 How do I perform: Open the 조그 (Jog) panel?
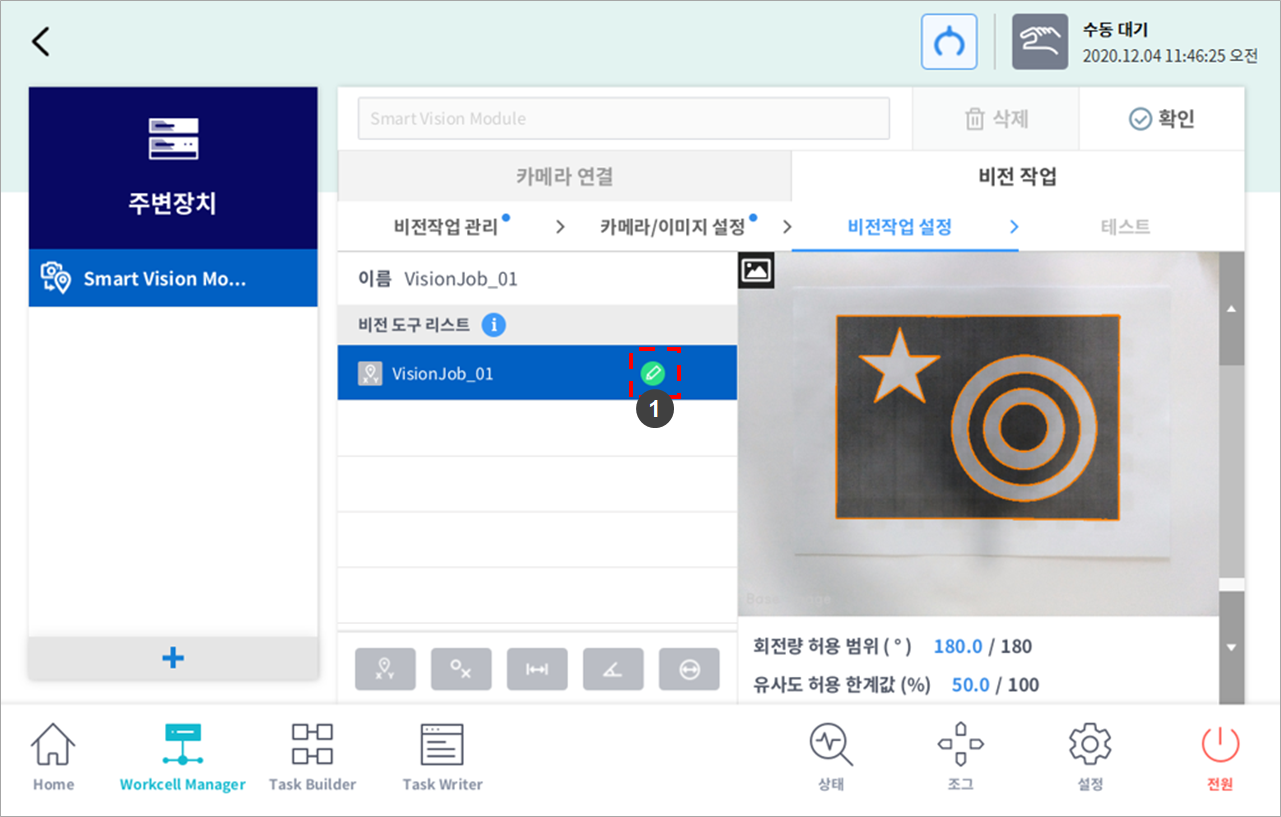coord(960,757)
